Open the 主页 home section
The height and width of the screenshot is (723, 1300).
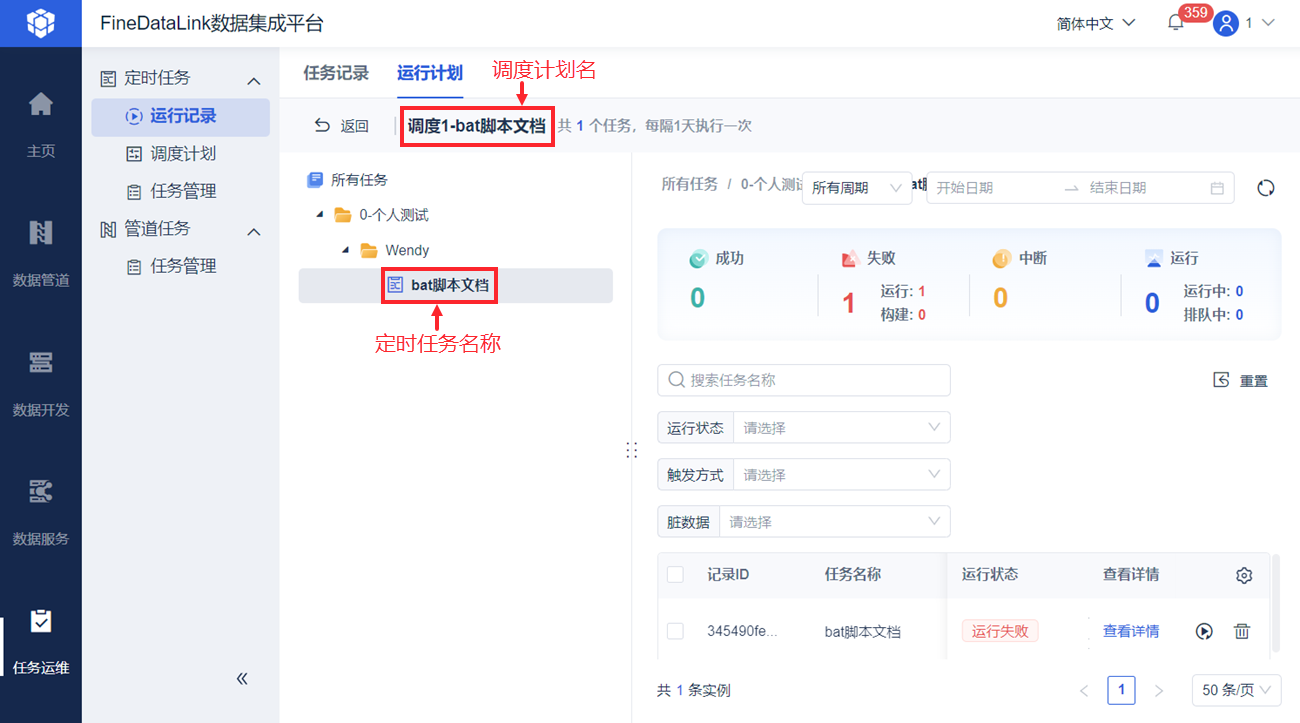point(40,124)
